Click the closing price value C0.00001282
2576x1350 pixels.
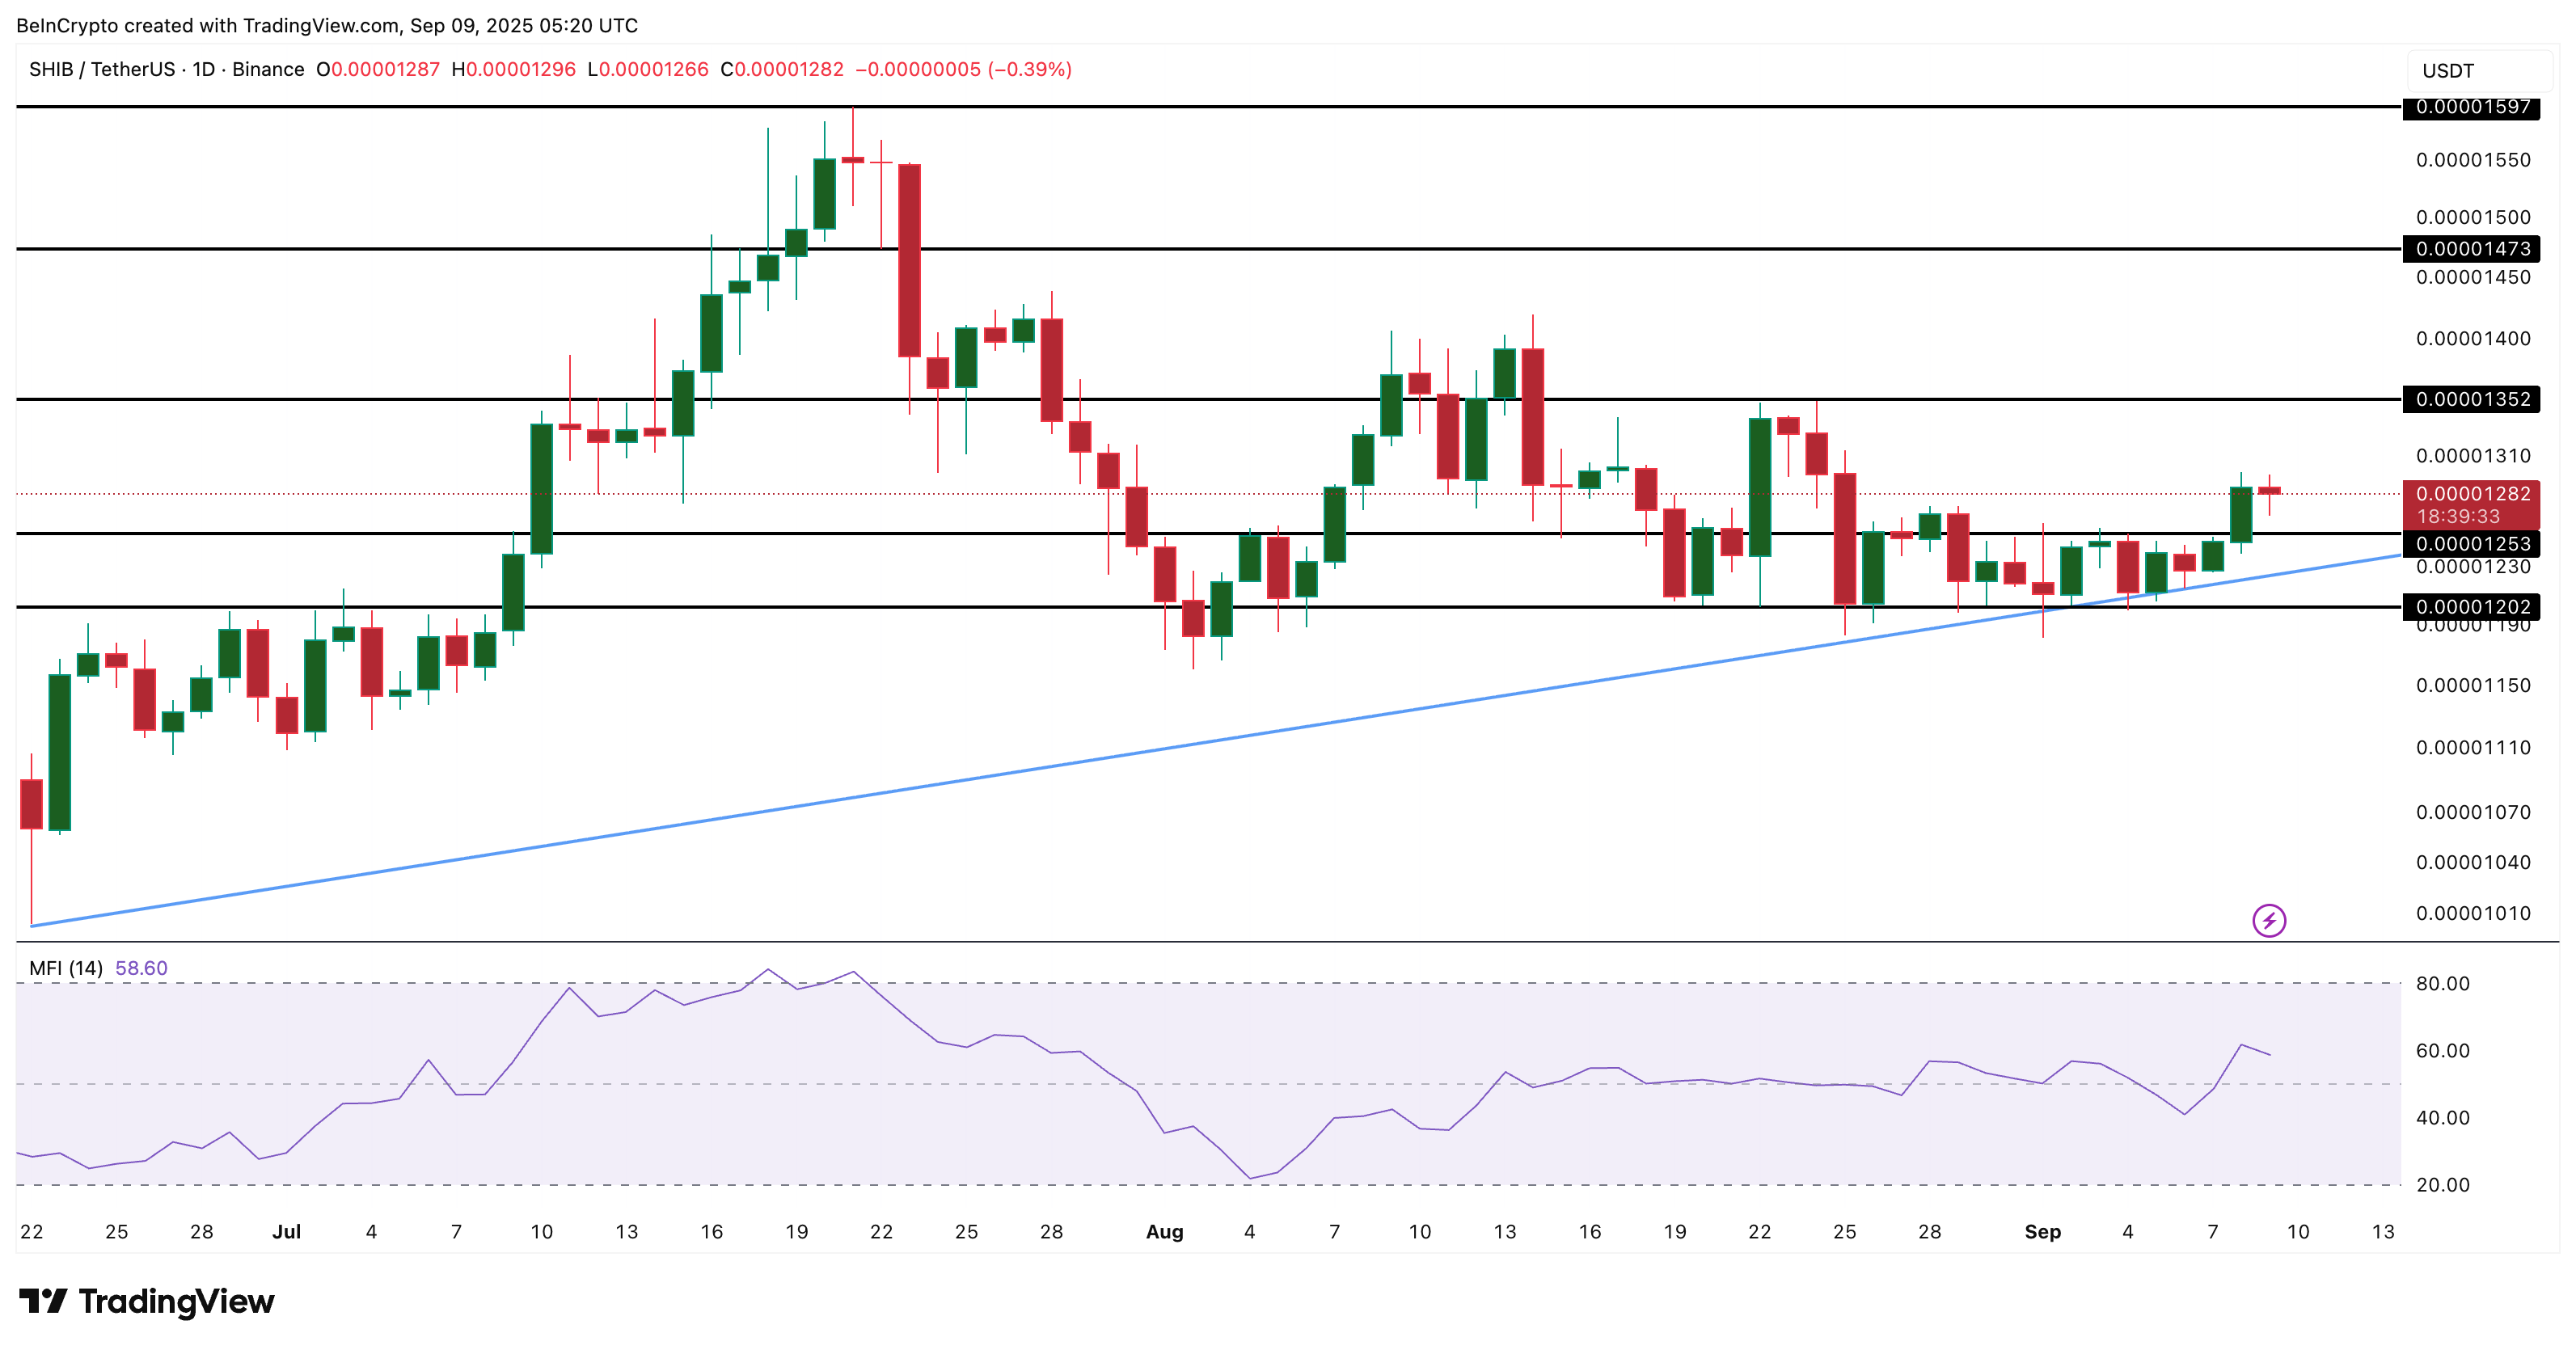click(781, 69)
